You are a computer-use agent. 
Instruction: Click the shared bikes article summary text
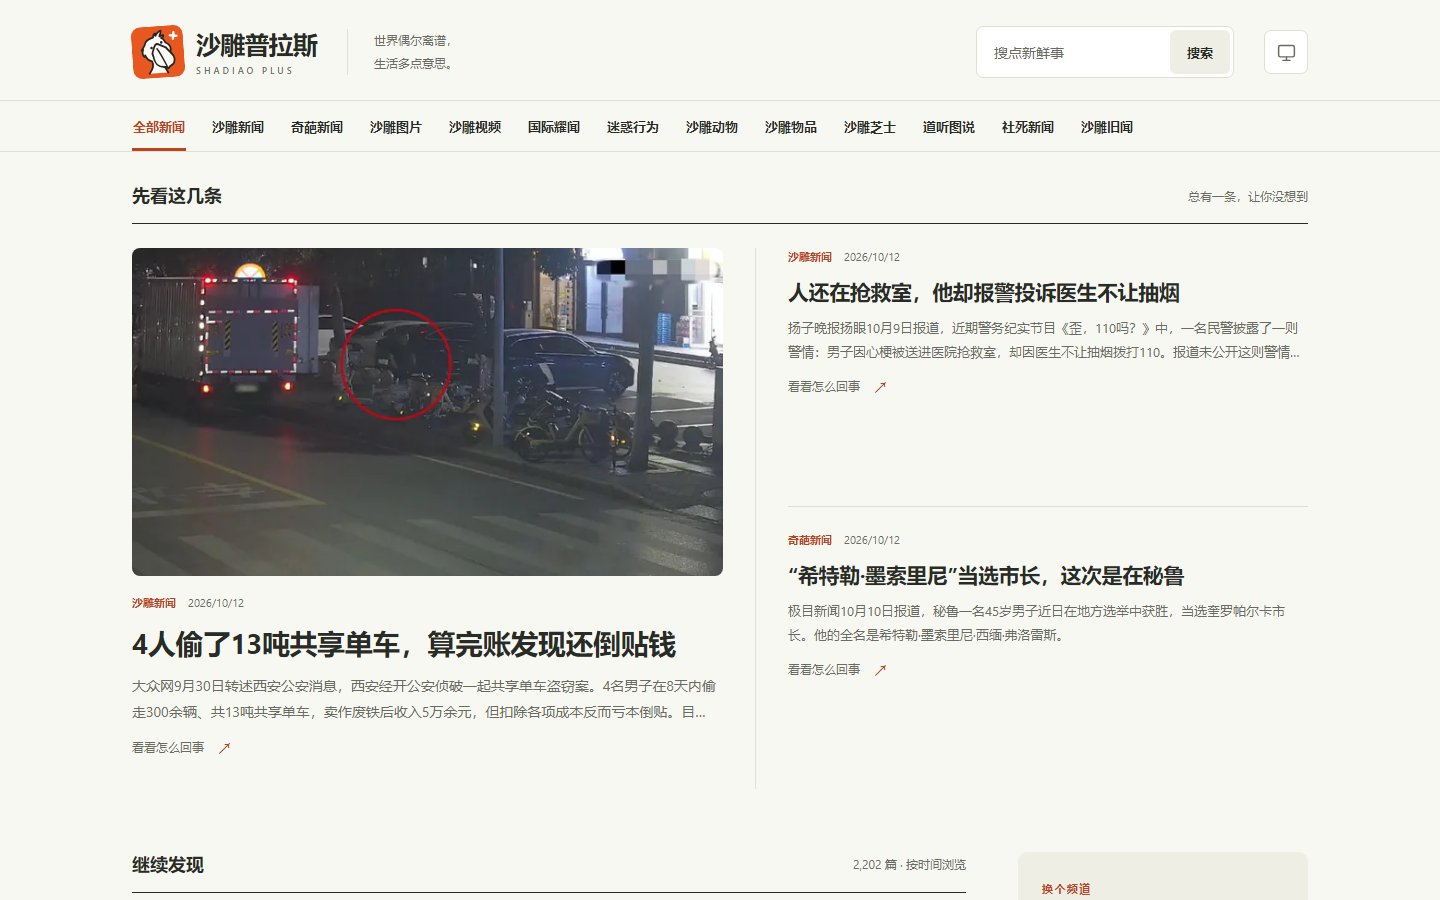pos(424,699)
